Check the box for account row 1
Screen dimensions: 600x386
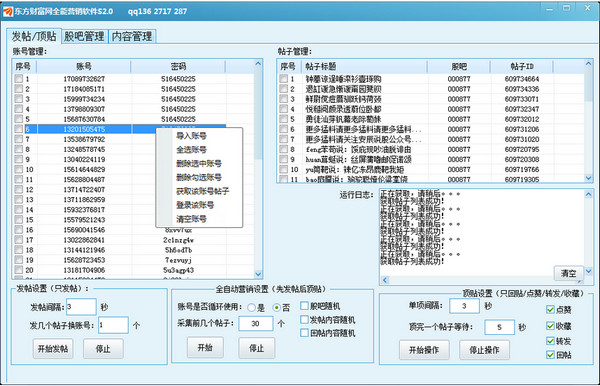[18, 78]
